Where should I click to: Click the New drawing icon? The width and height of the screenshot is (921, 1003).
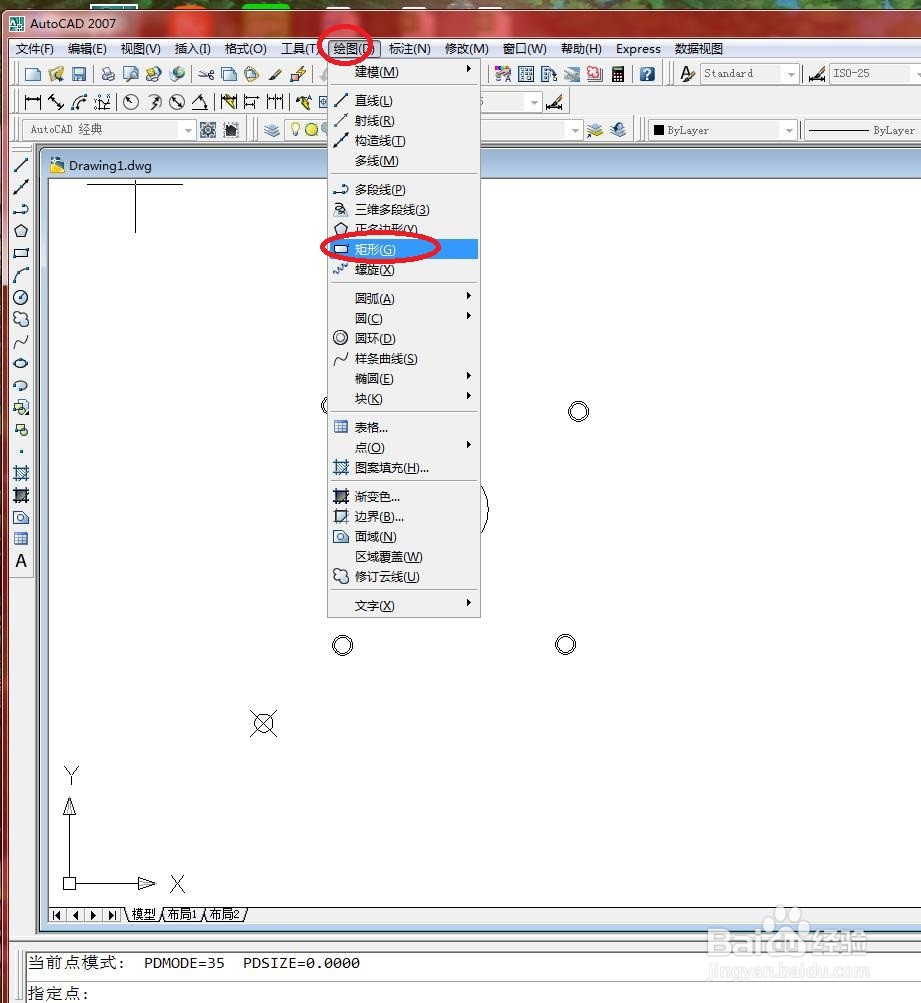point(33,74)
